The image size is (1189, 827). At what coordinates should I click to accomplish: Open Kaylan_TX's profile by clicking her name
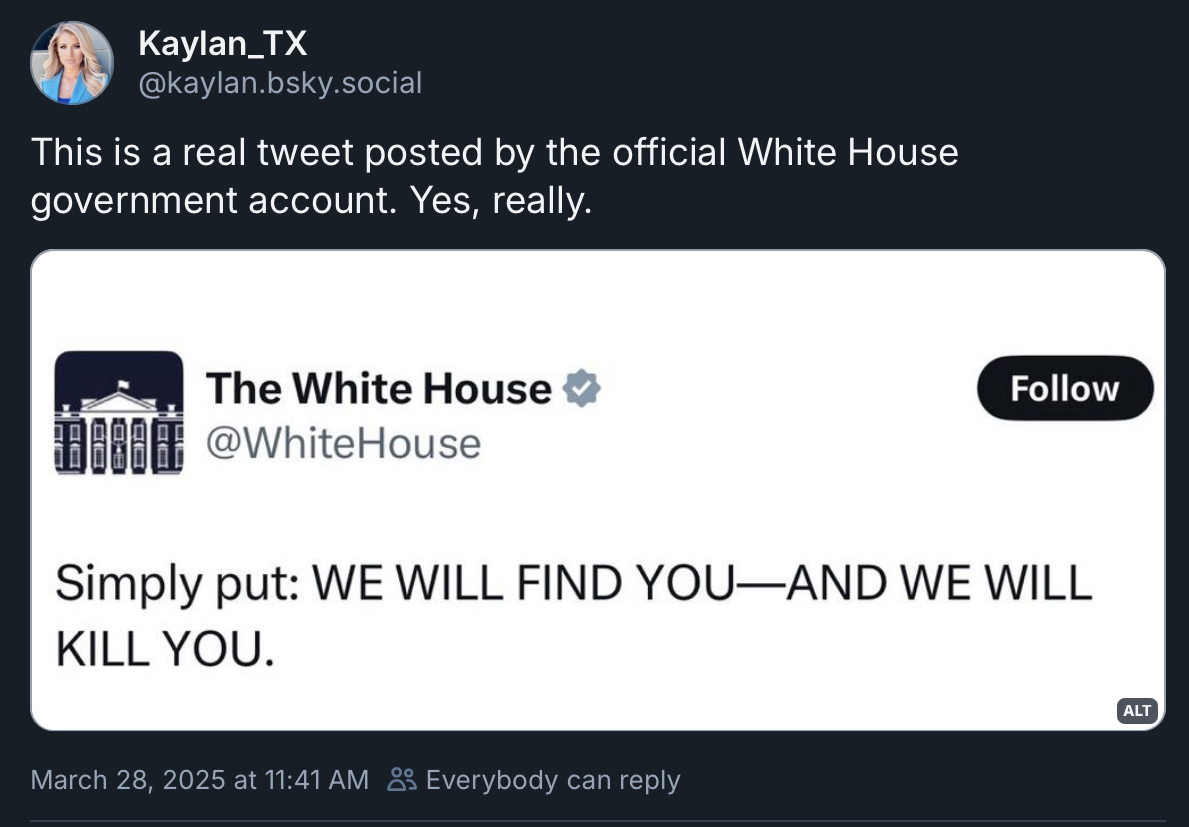pos(222,42)
